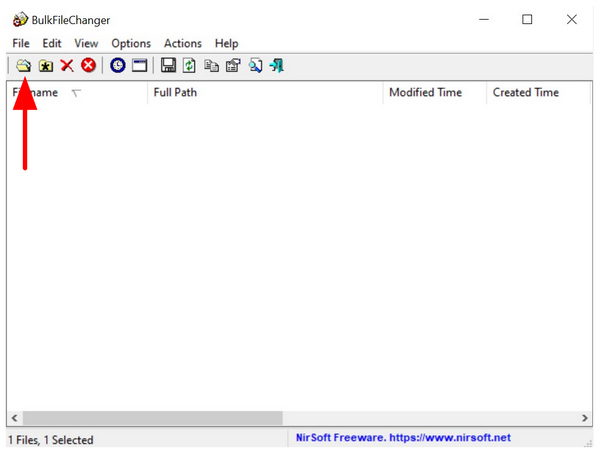Open the File menu
Viewport: 600px width, 453px height.
[21, 43]
